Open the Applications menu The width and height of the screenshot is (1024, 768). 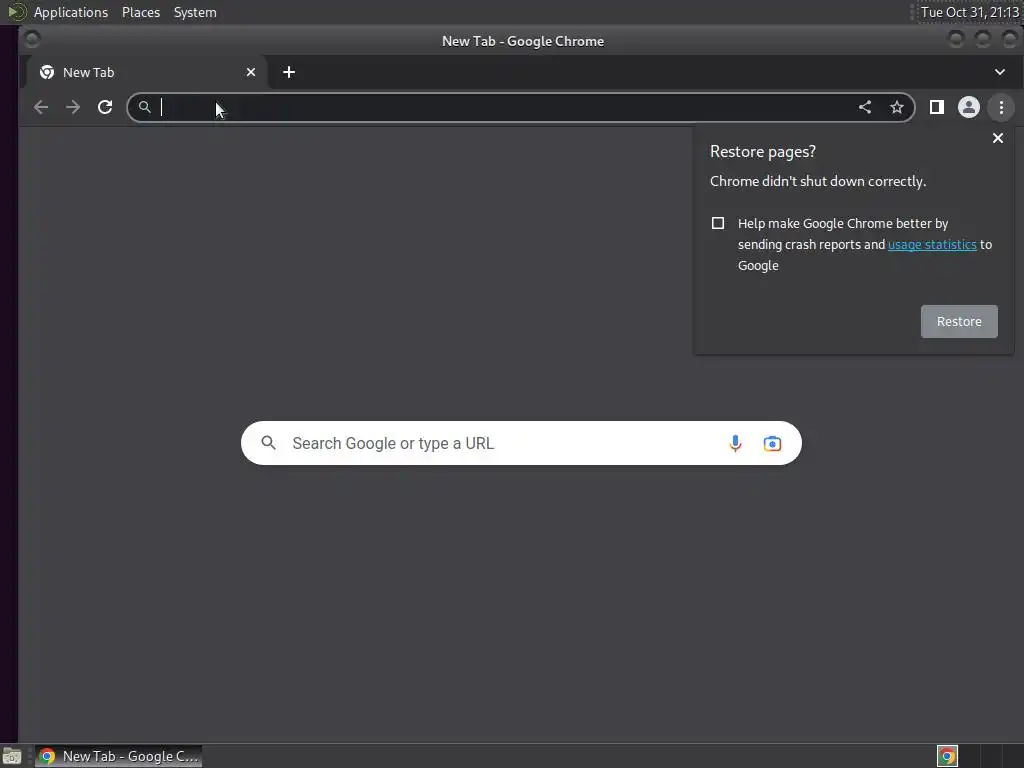tap(71, 12)
